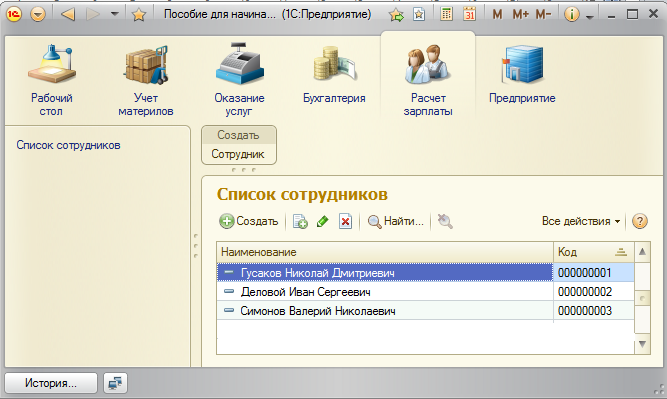This screenshot has width=667, height=399.
Task: Open the info help icon
Action: pyautogui.click(x=572, y=14)
